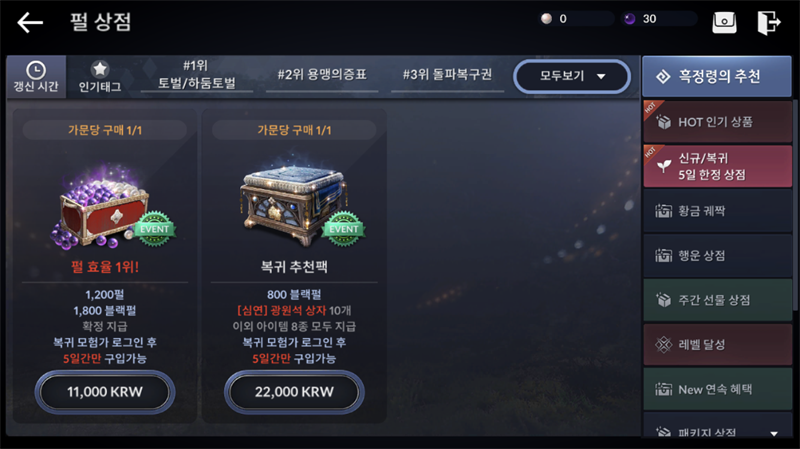
Task: Open the 신규/복귀 5일 한정 상점 category
Action: (x=717, y=166)
